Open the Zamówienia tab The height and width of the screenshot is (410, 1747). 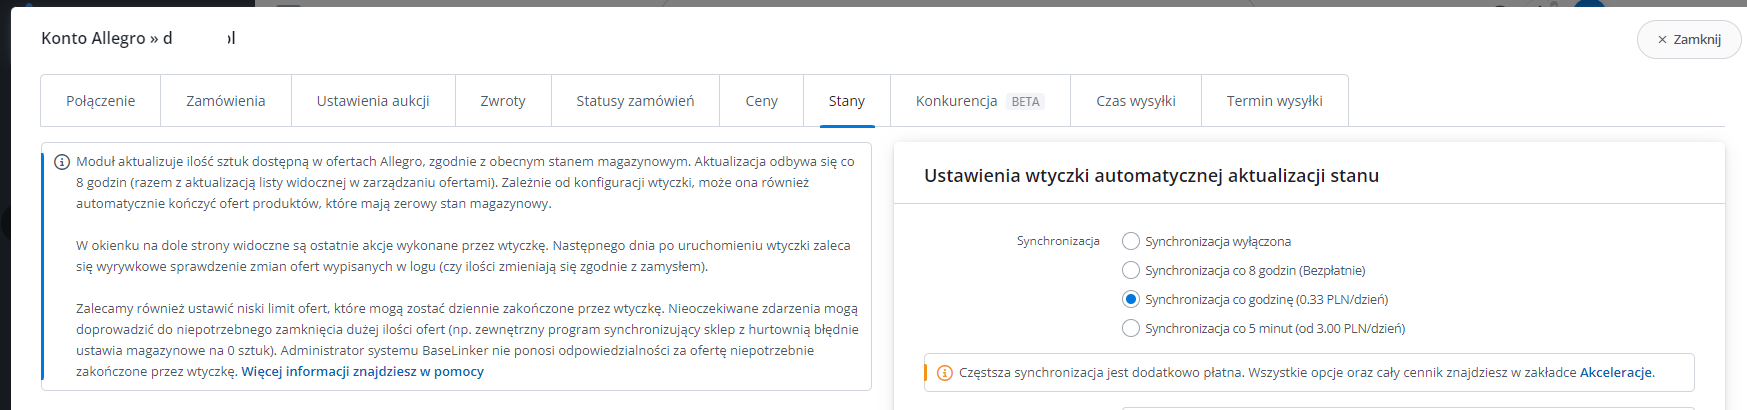tap(226, 101)
